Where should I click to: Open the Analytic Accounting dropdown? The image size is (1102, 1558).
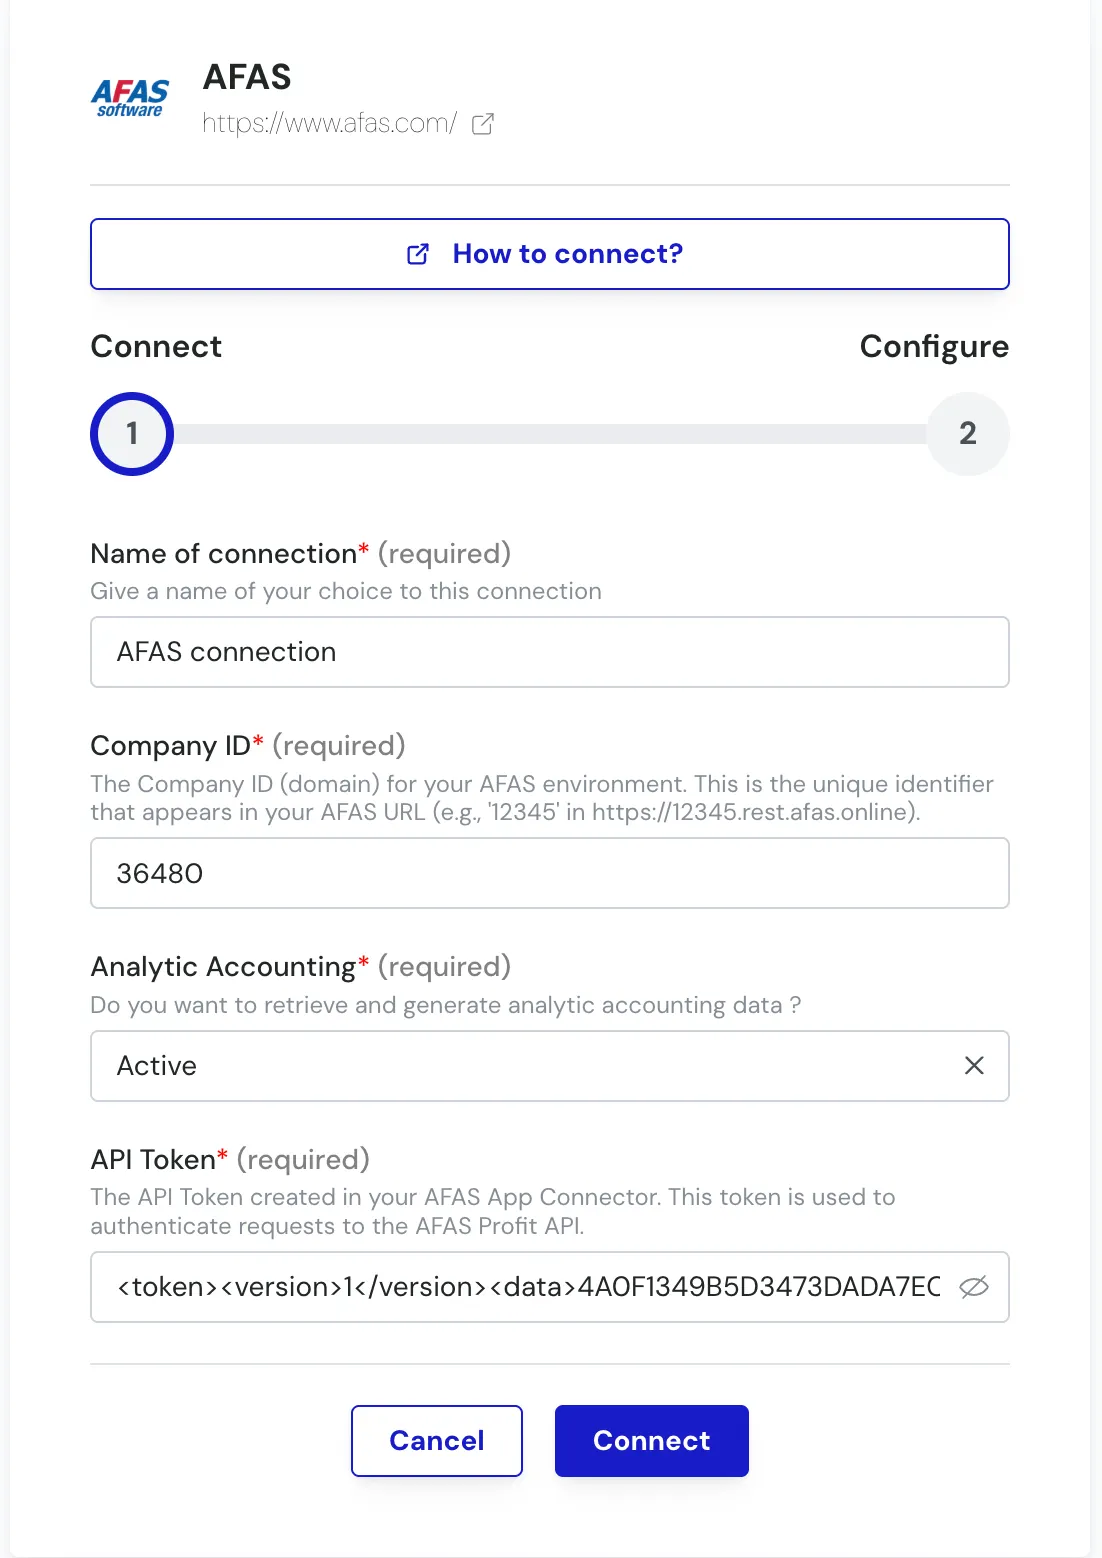click(x=520, y=1066)
